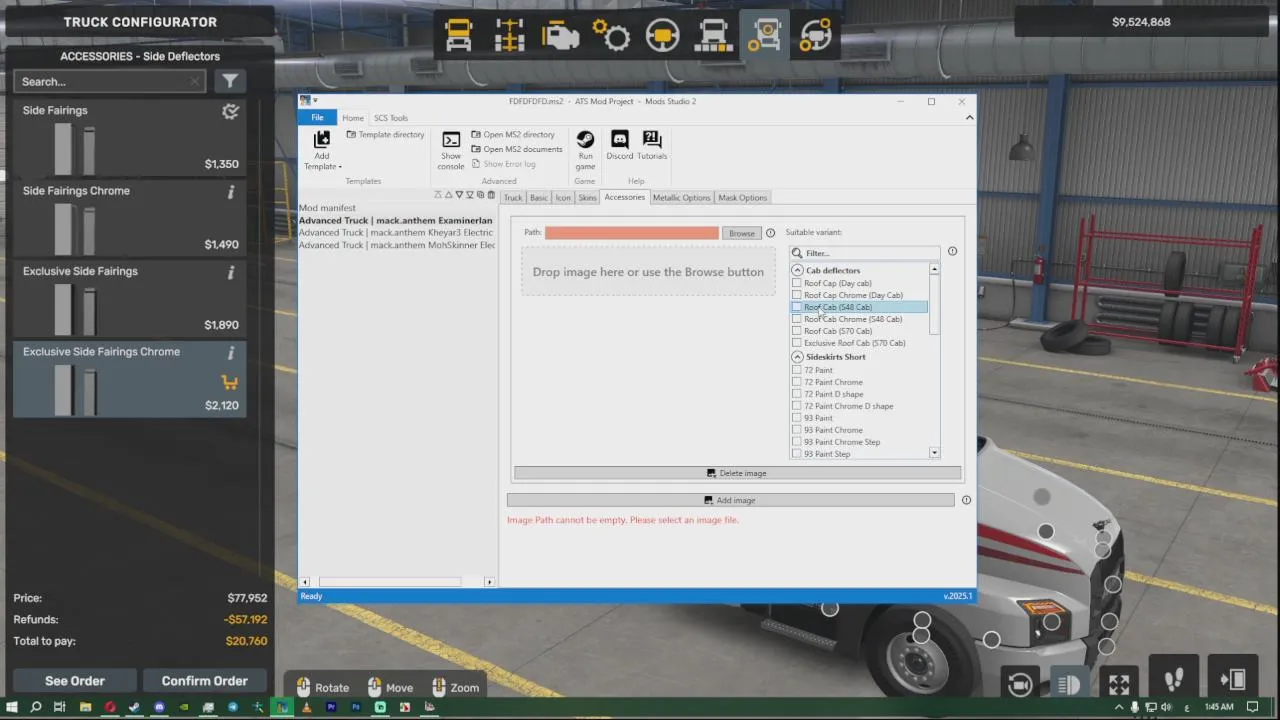Click the Add Template icon in ribbon

tap(321, 139)
